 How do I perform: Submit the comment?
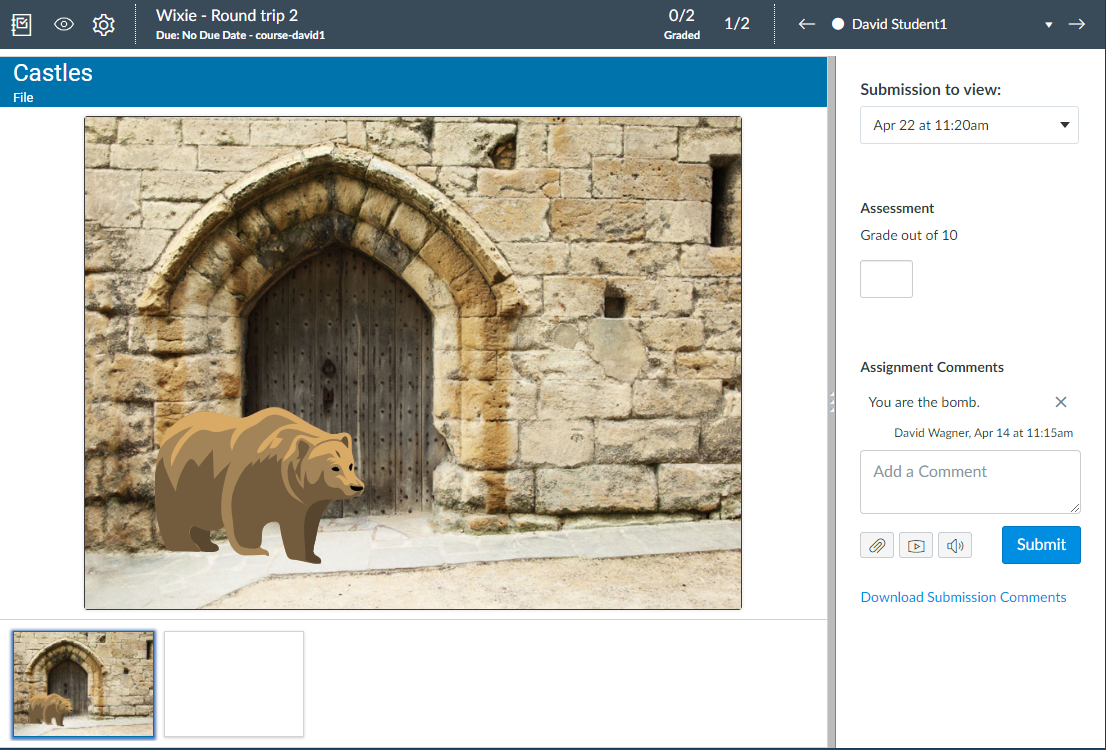point(1041,545)
